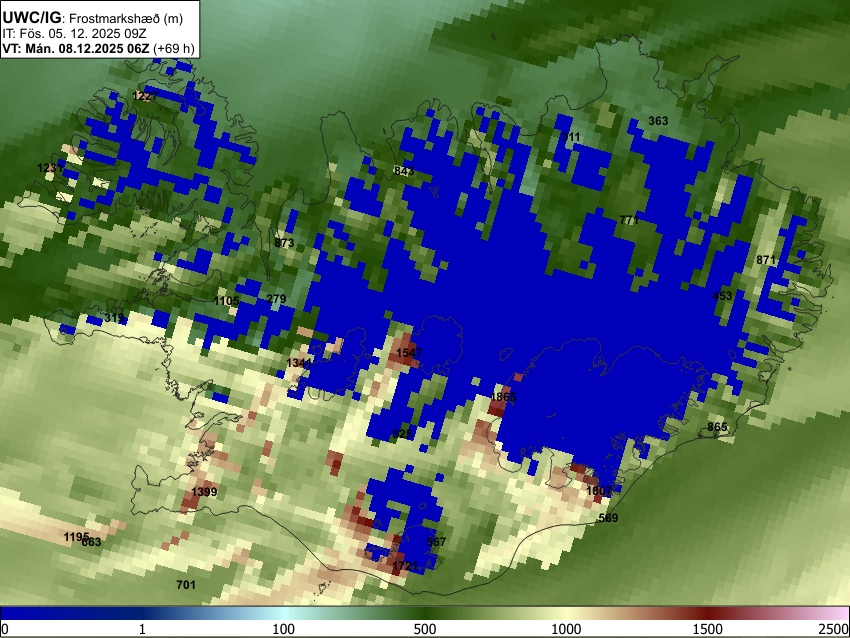Select the map value 1865
The image size is (850, 638).
tap(503, 397)
